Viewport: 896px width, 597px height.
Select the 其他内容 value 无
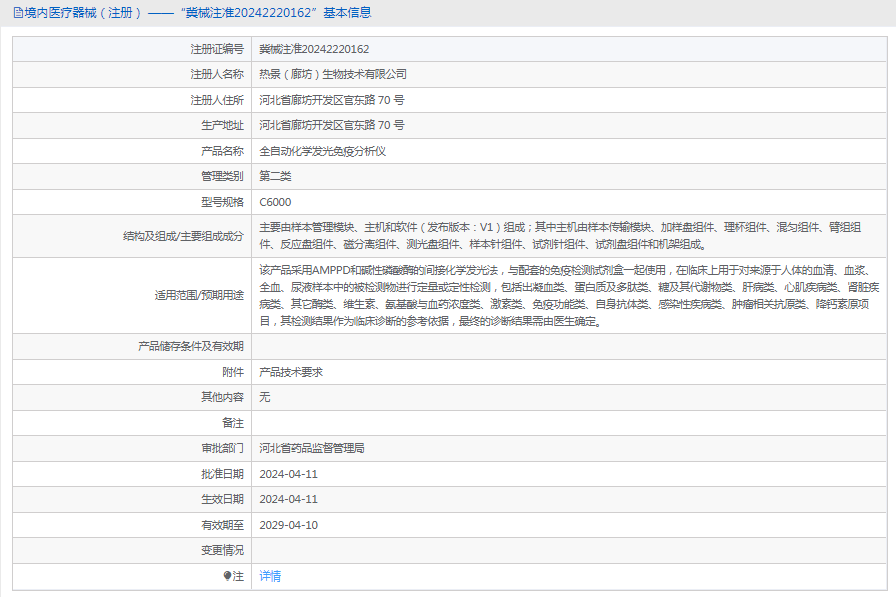point(265,397)
